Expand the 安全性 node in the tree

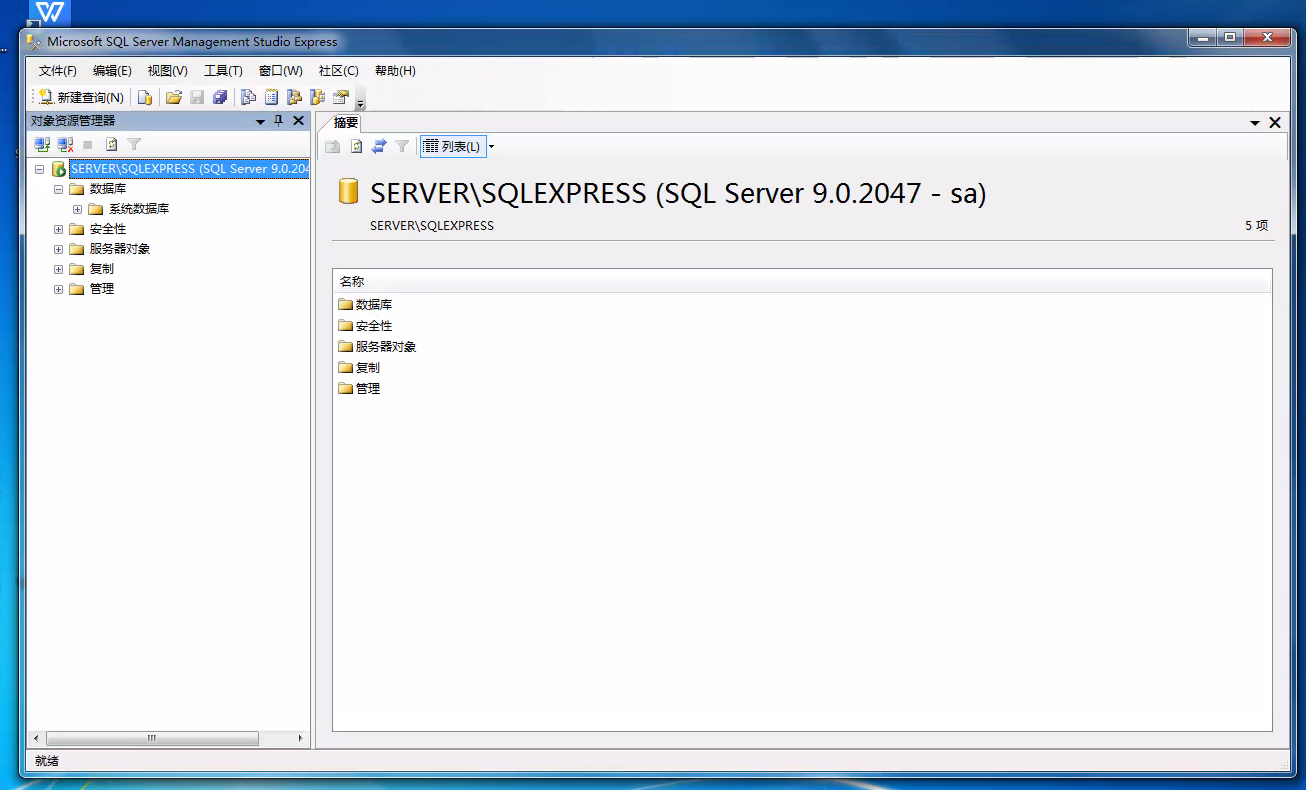pos(58,229)
